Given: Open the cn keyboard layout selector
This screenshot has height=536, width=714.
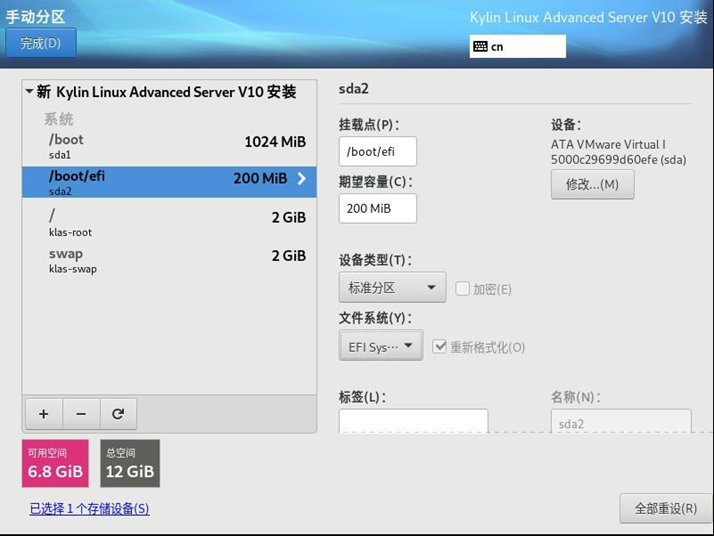Looking at the screenshot, I should (x=518, y=46).
